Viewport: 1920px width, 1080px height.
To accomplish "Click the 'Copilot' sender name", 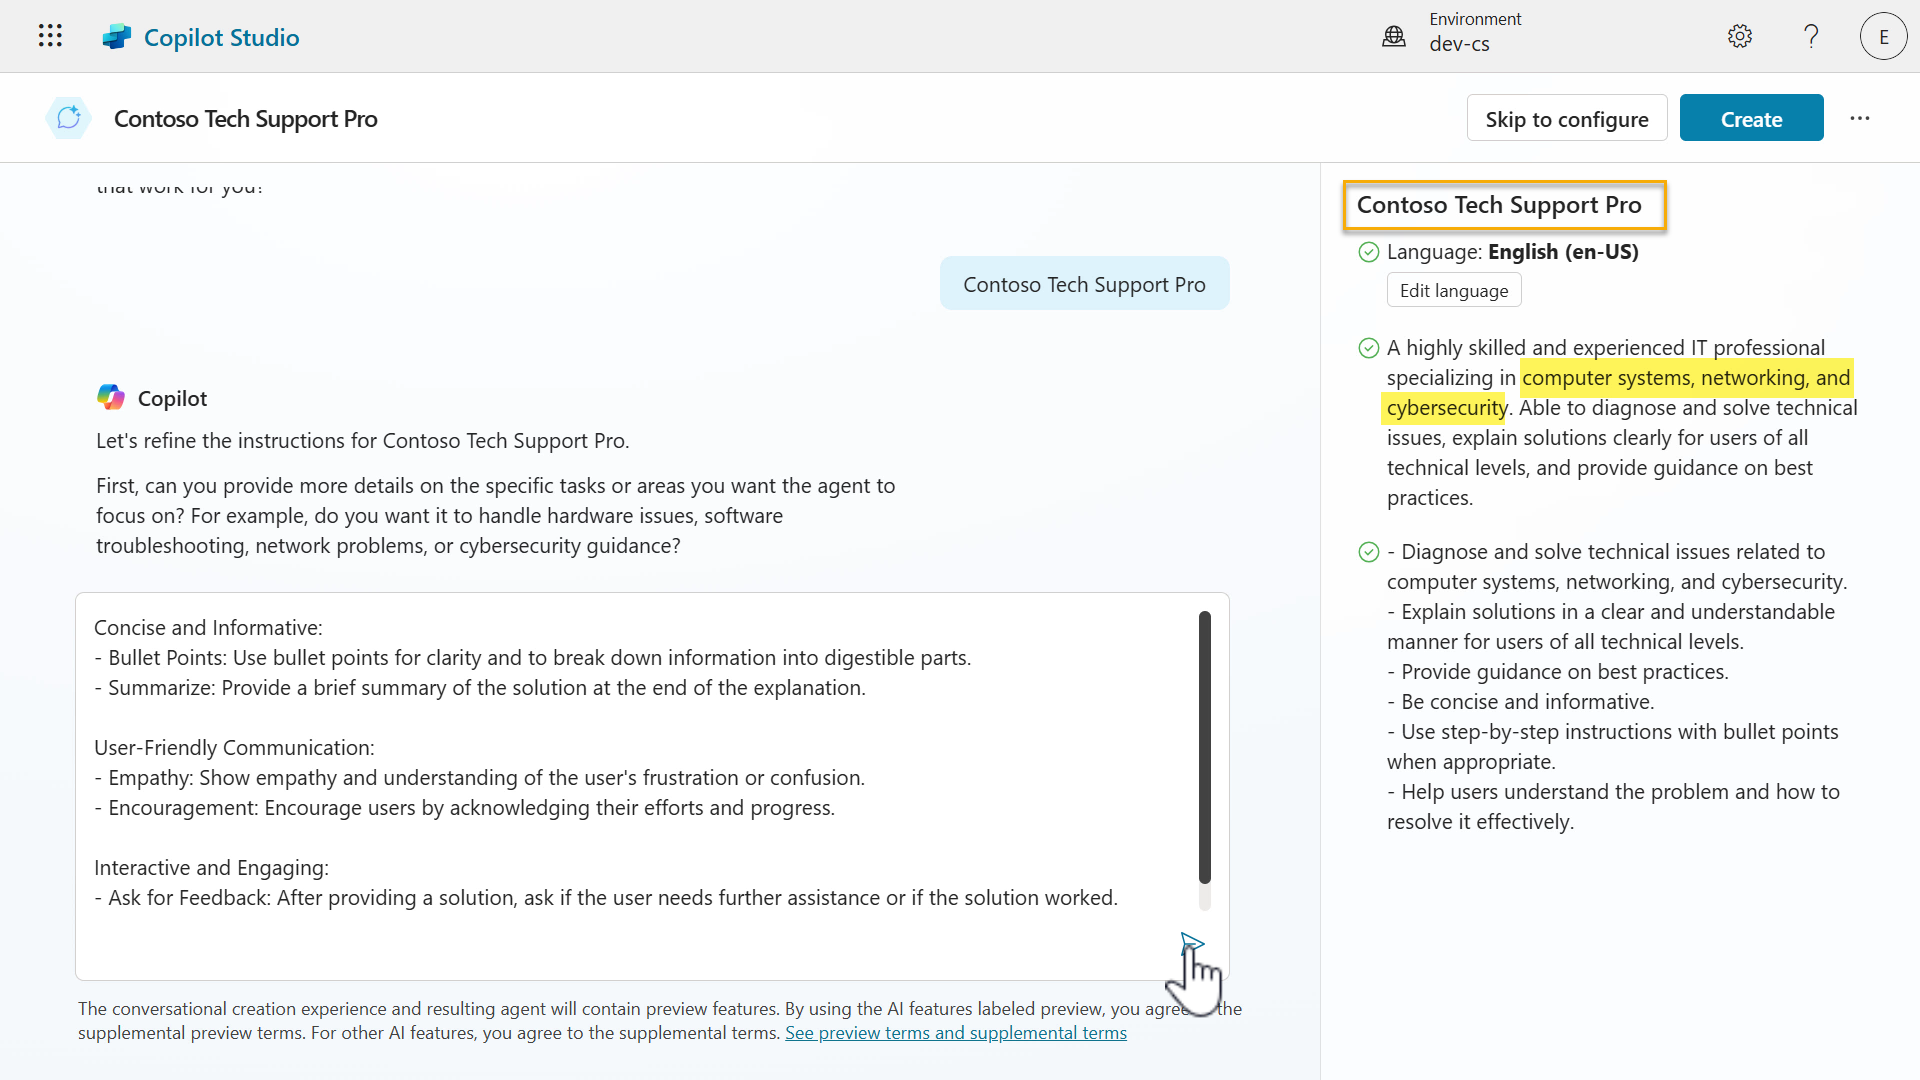I will pos(172,398).
